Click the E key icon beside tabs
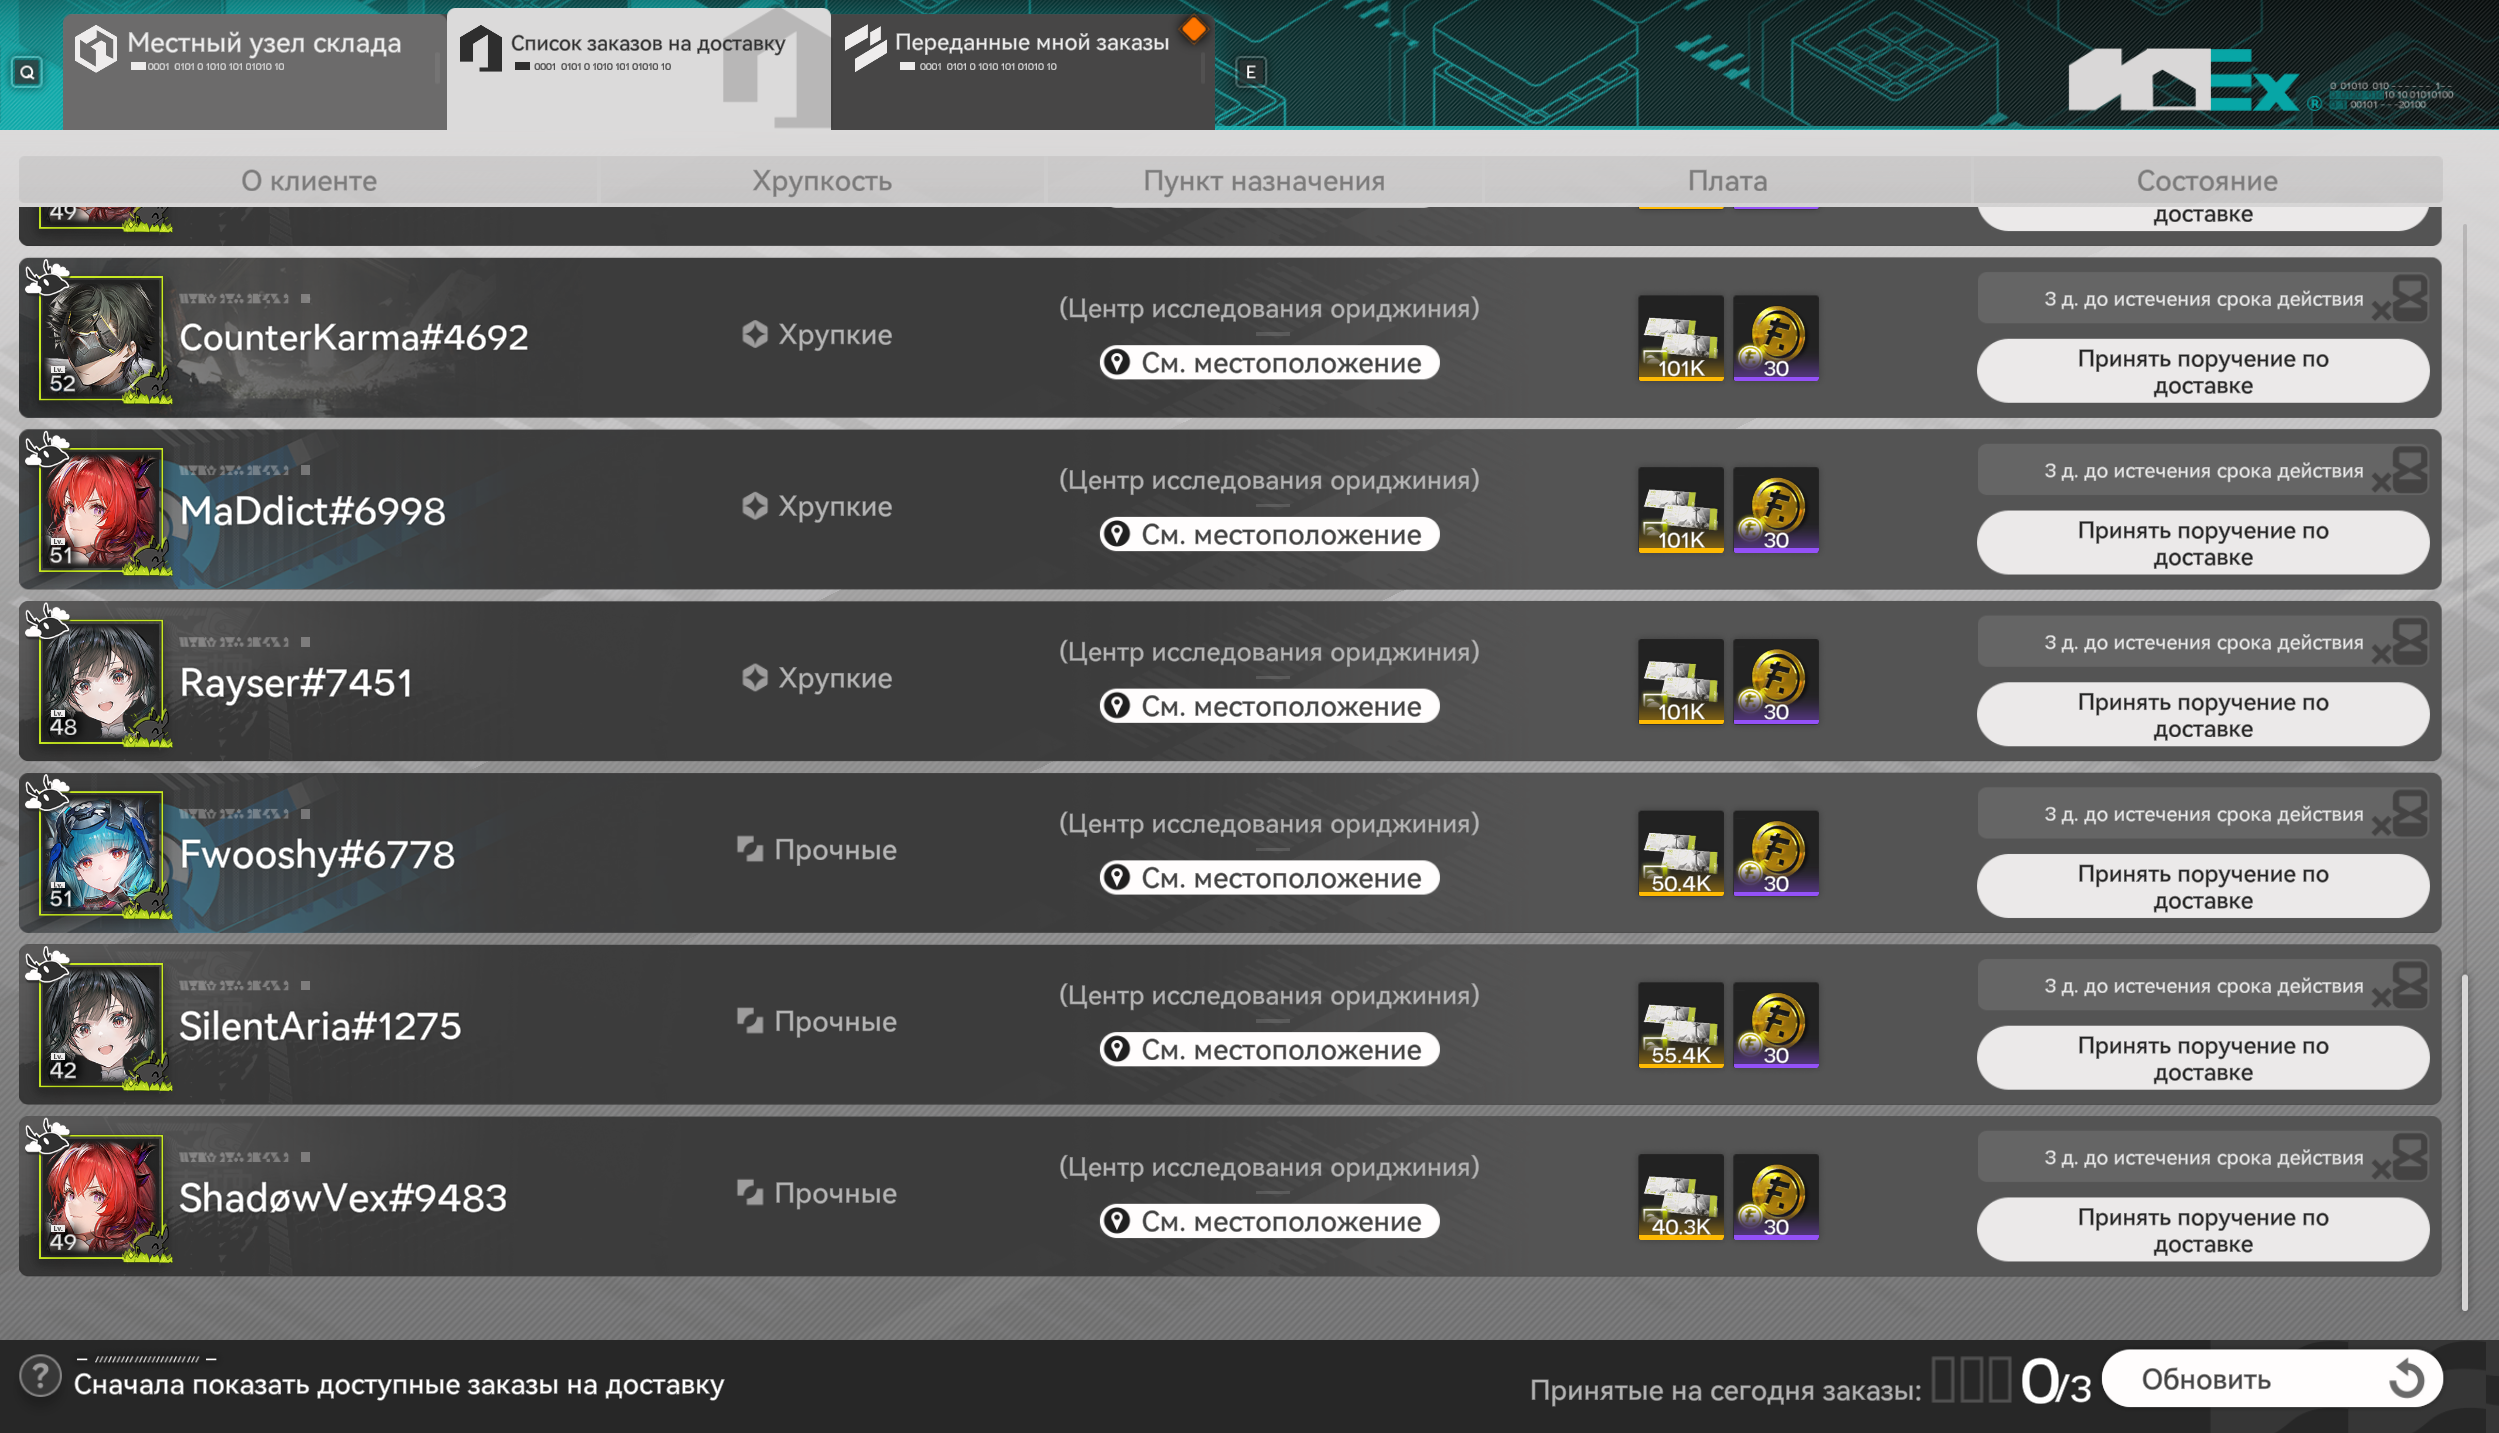Image resolution: width=2499 pixels, height=1433 pixels. click(1250, 72)
